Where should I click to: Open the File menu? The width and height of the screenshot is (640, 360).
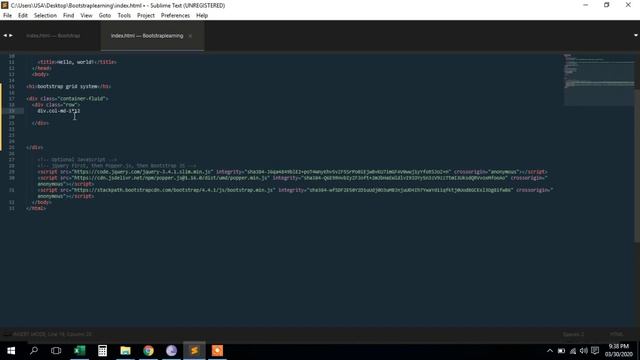(7, 16)
